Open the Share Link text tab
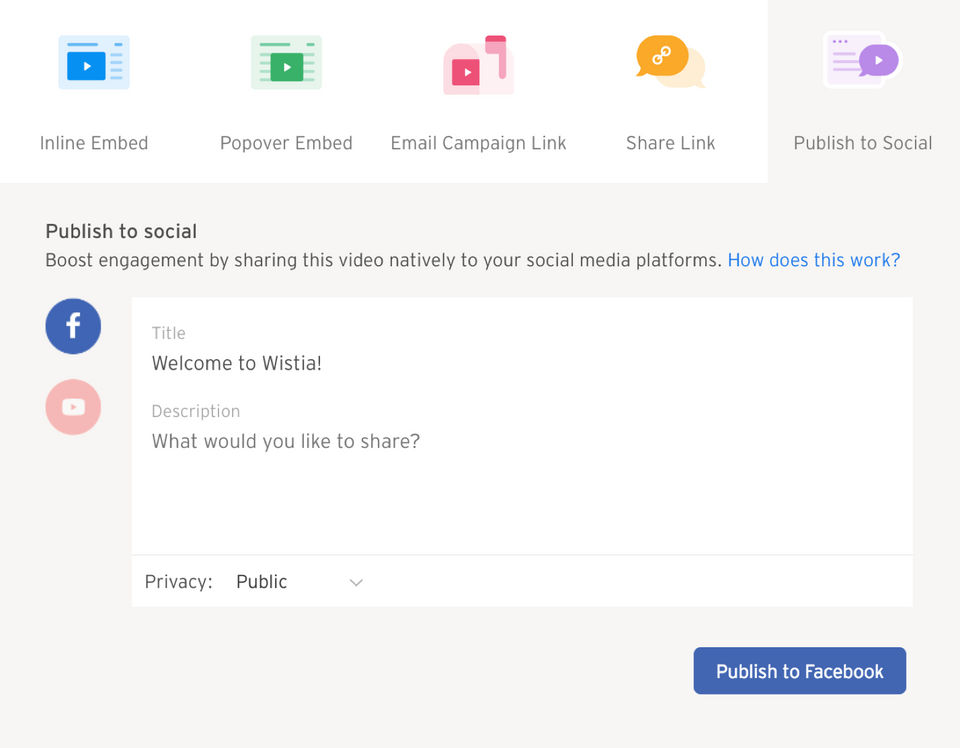The width and height of the screenshot is (960, 748). click(x=670, y=143)
